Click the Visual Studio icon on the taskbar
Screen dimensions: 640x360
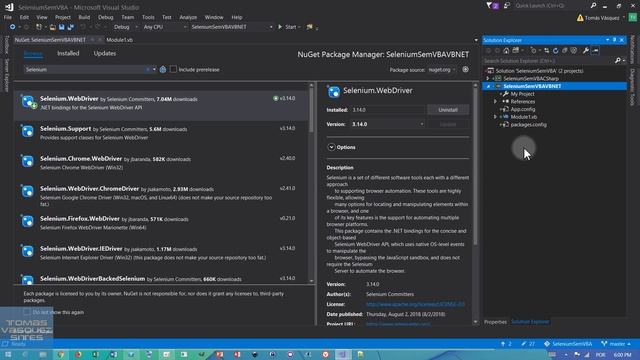pyautogui.click(x=343, y=354)
